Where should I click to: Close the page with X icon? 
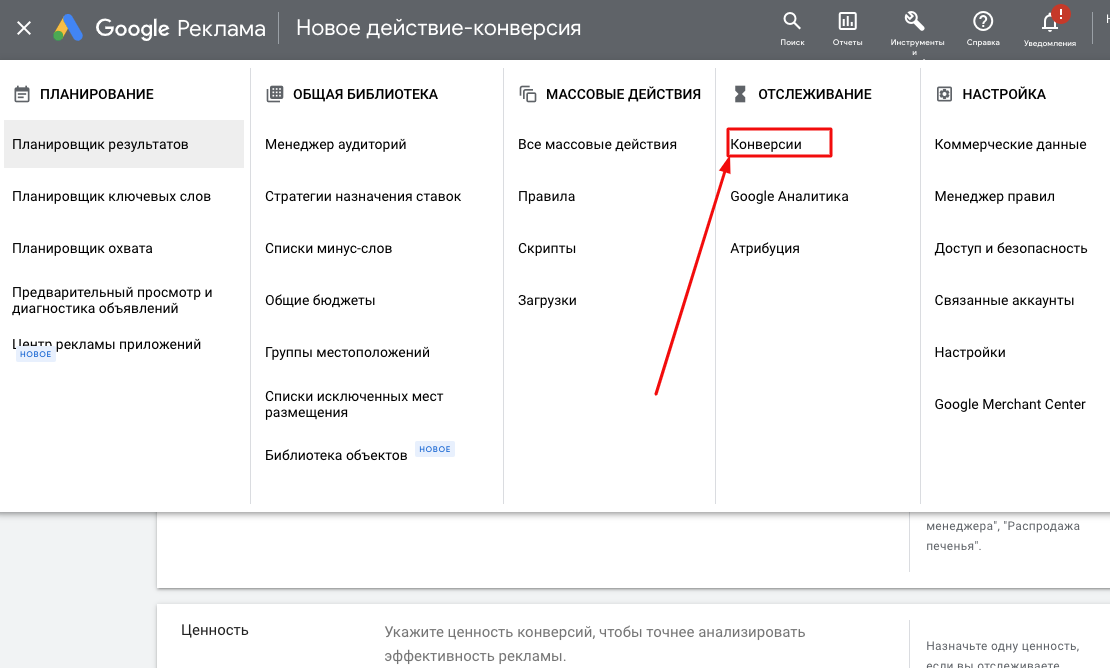tap(24, 28)
